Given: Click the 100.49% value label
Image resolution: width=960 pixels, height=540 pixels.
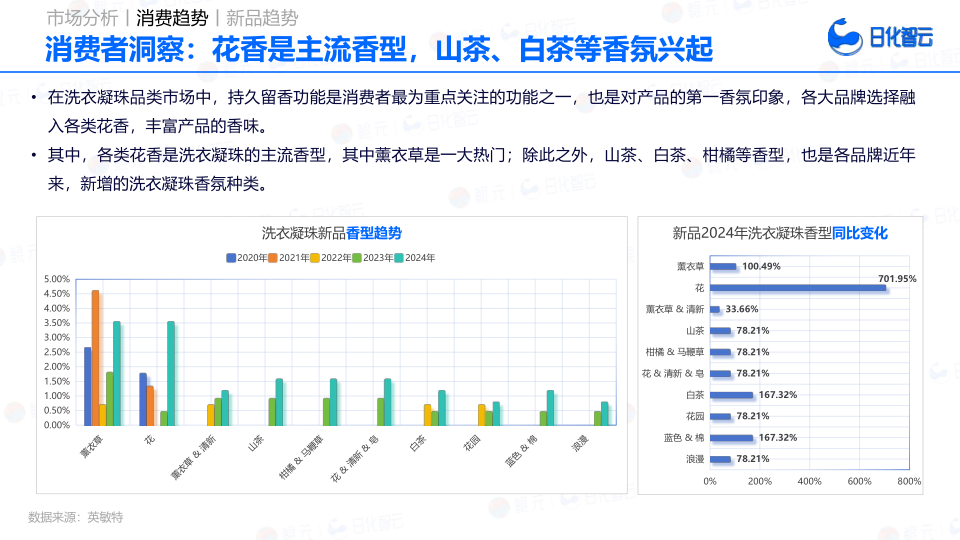Looking at the screenshot, I should click(x=761, y=266).
